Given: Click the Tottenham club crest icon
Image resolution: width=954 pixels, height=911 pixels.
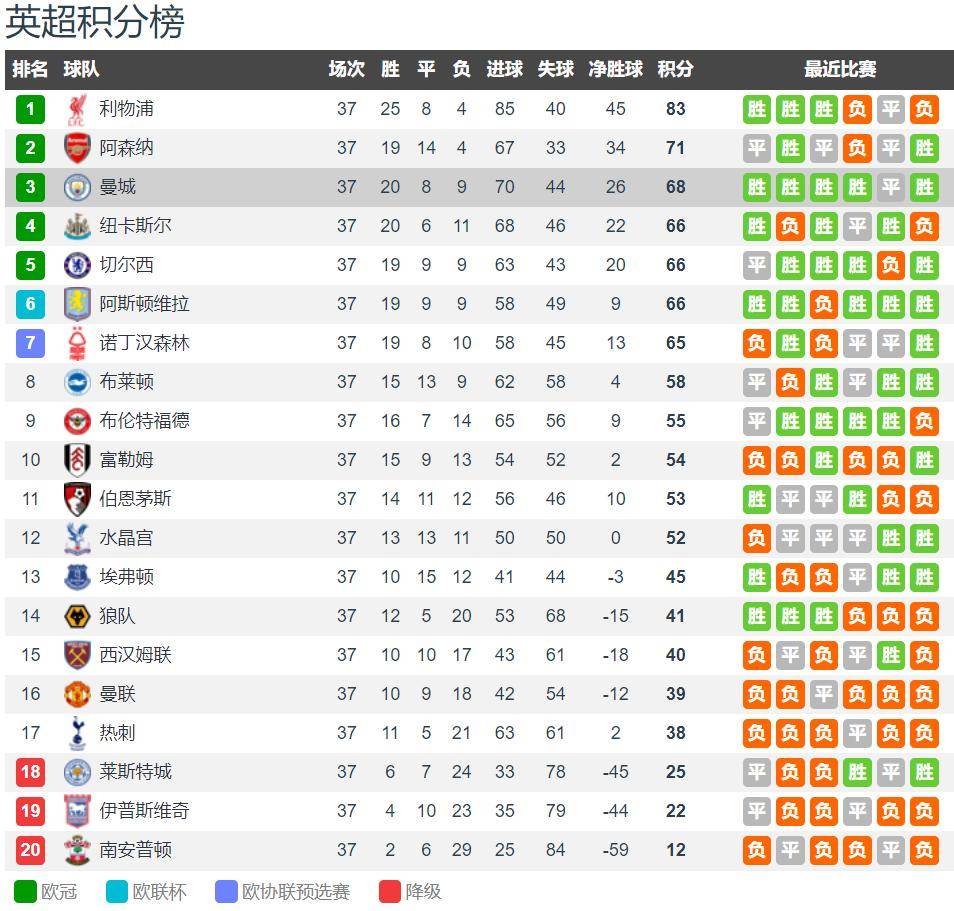Looking at the screenshot, I should (77, 733).
